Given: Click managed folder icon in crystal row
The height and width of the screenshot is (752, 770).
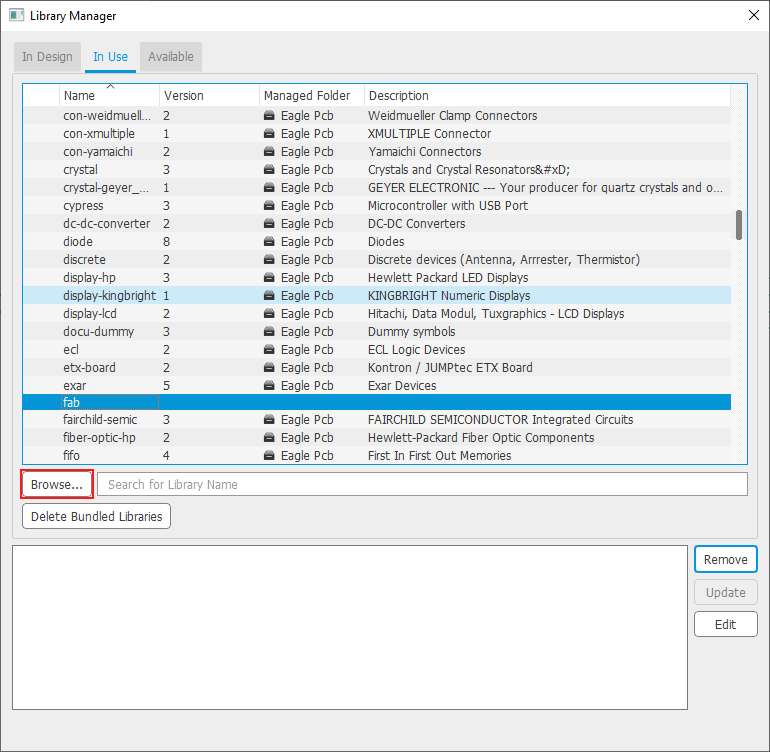Looking at the screenshot, I should [x=269, y=169].
